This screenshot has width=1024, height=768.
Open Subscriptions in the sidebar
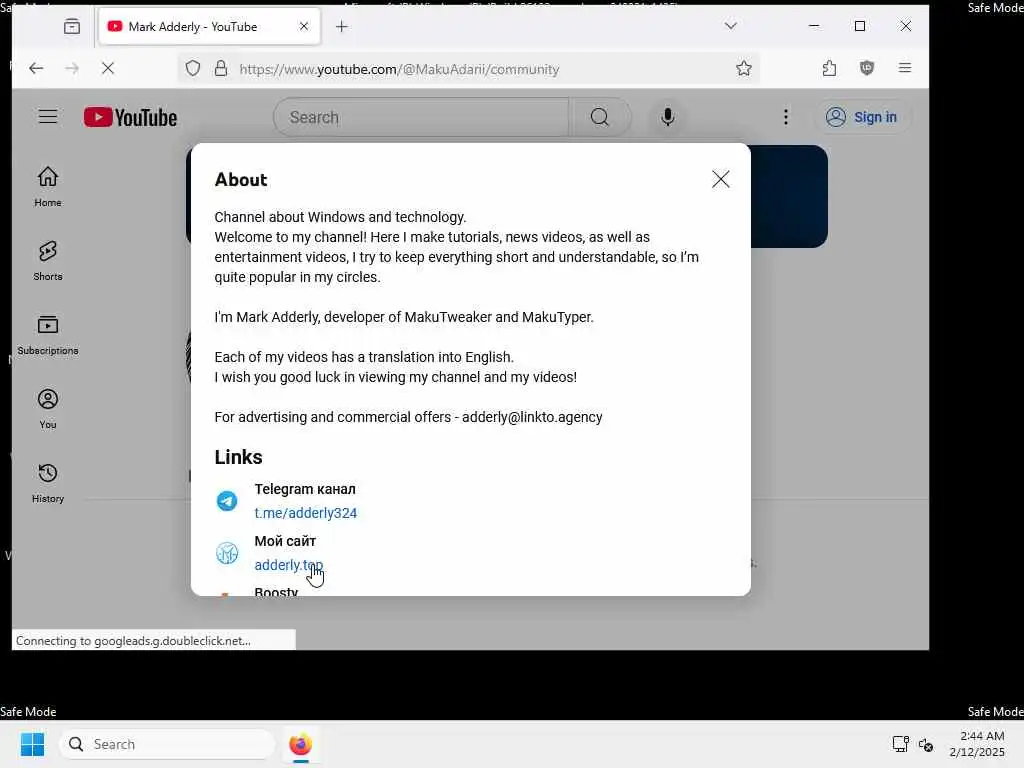tap(48, 334)
